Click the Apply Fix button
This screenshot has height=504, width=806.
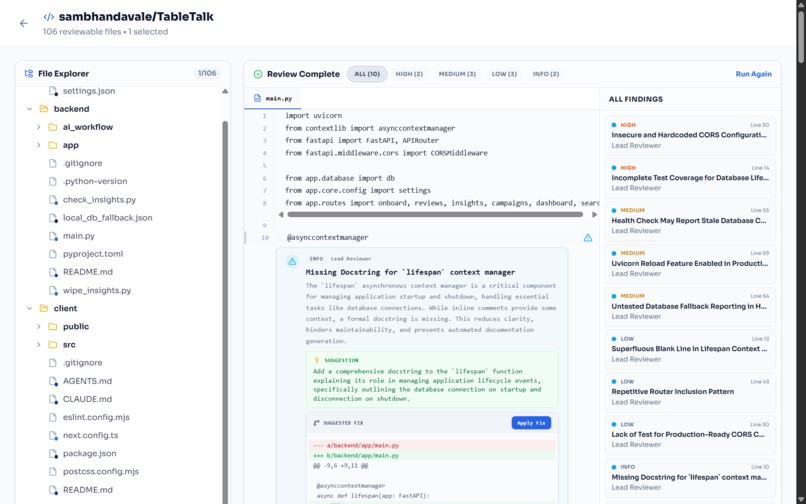(531, 423)
